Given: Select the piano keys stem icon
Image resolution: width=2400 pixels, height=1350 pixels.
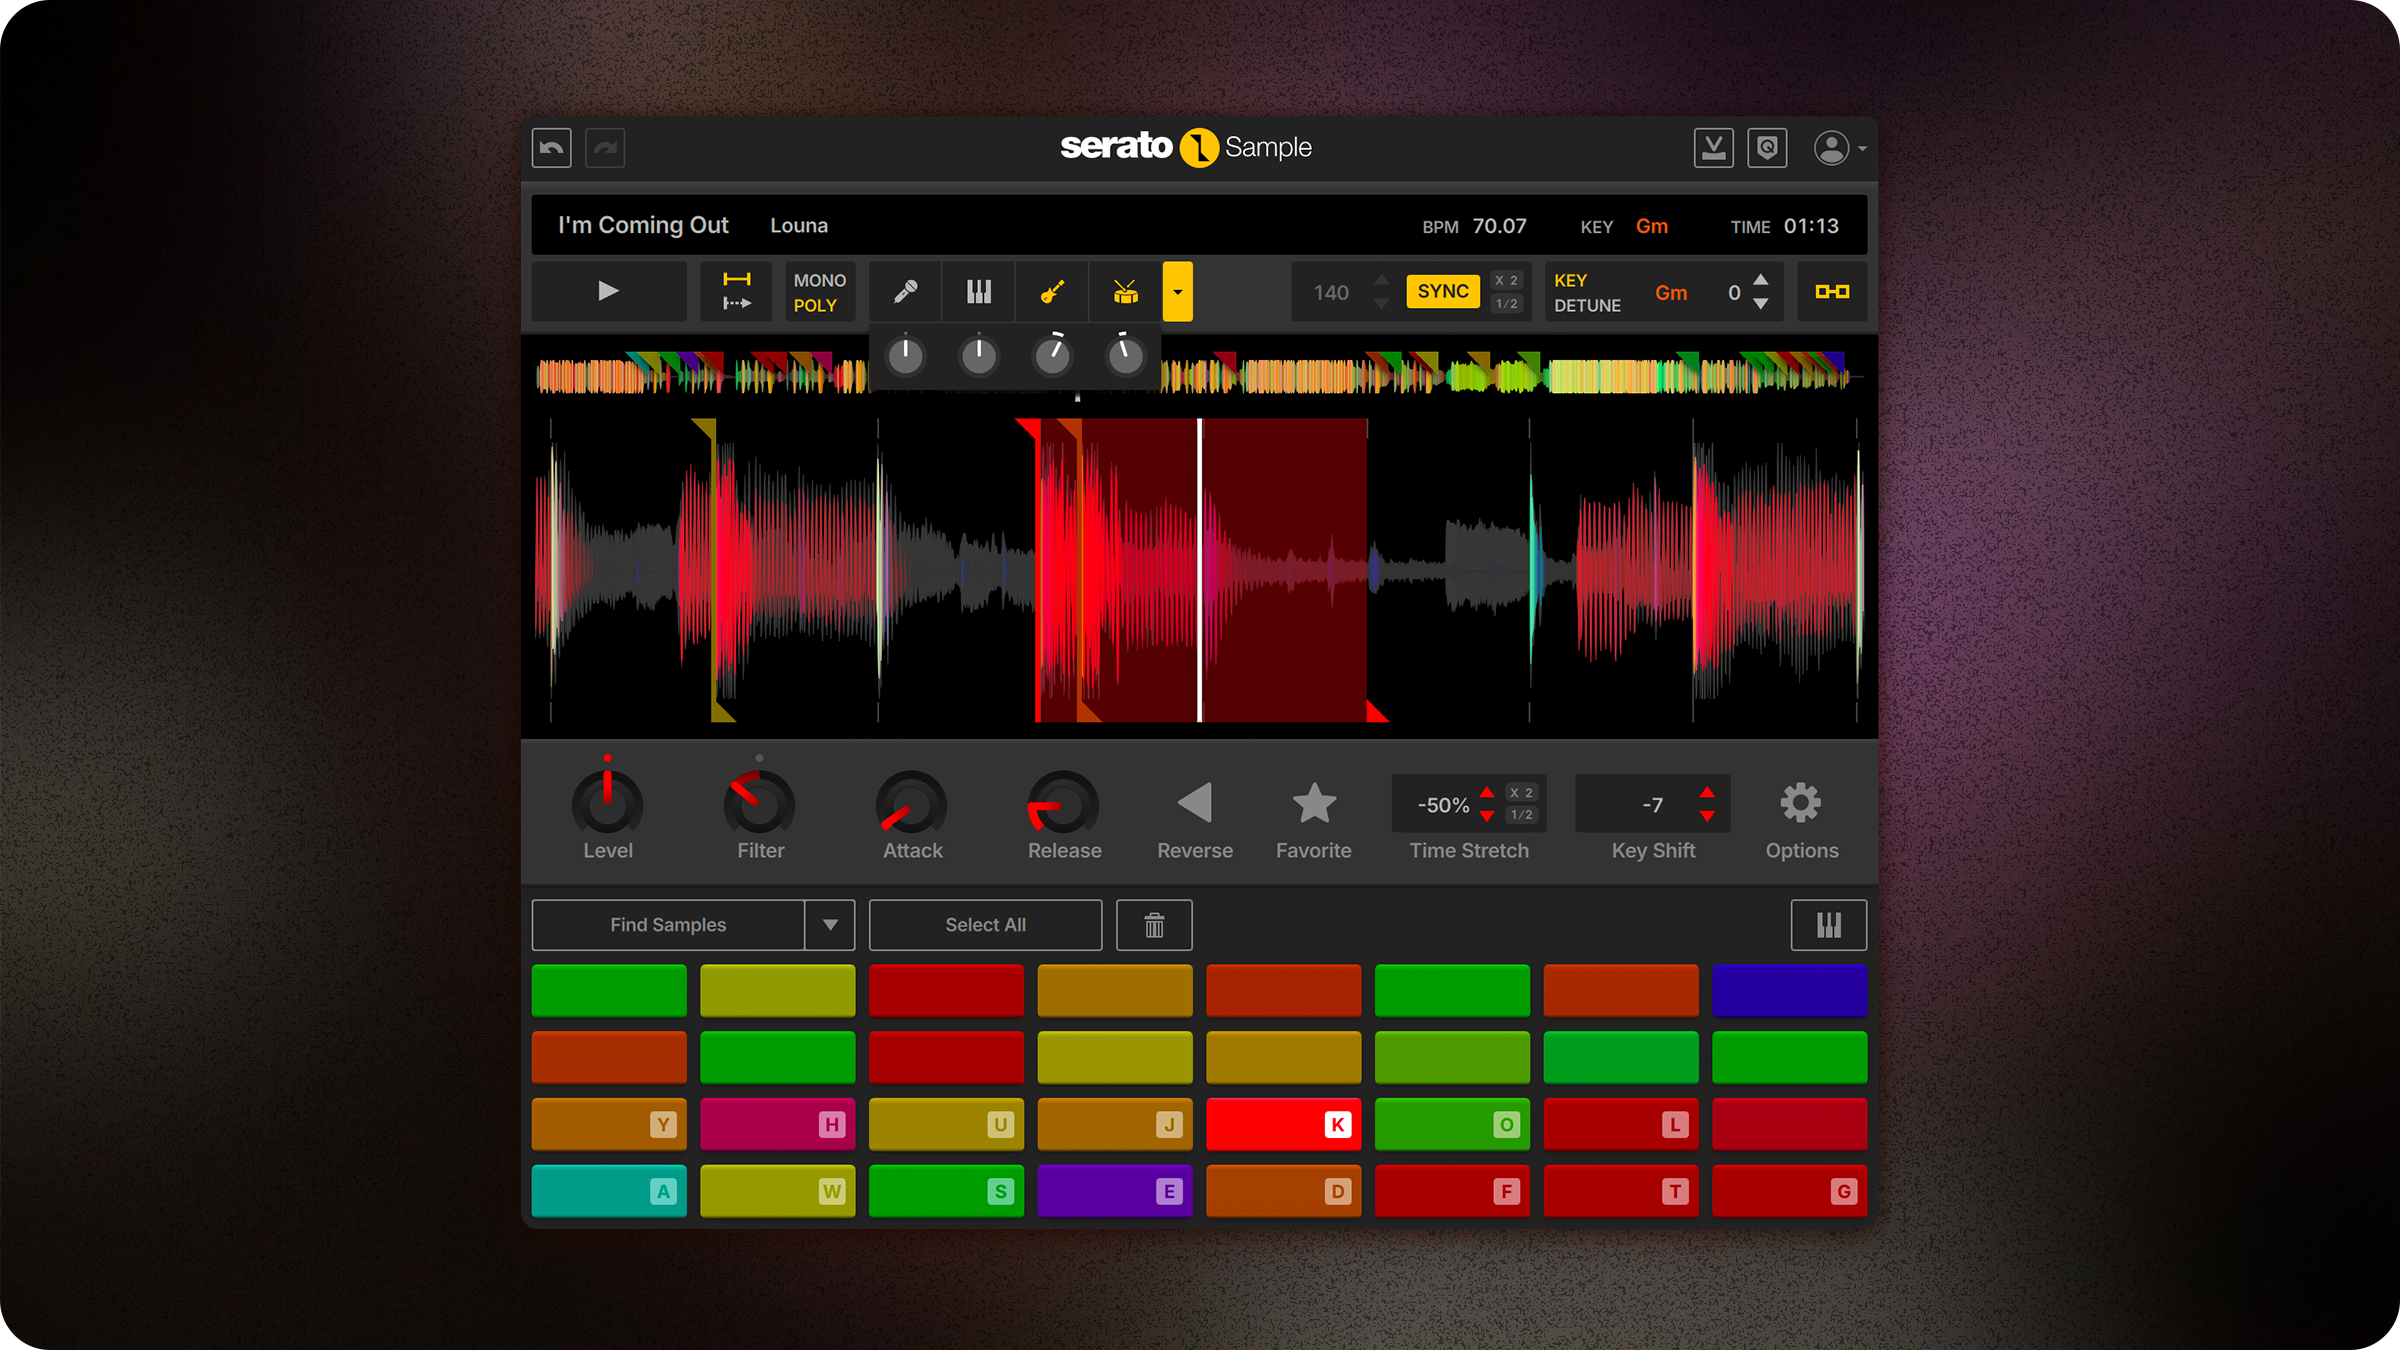Looking at the screenshot, I should [978, 292].
